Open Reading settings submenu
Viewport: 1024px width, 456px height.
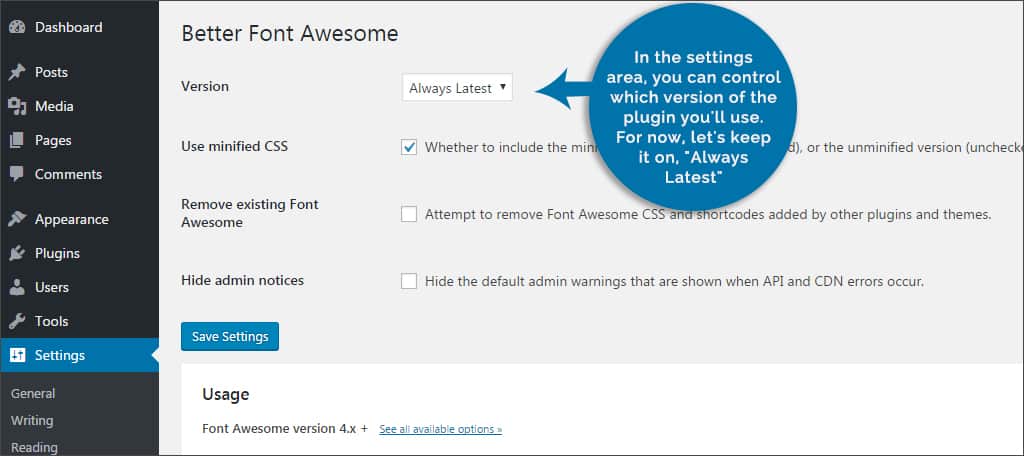pyautogui.click(x=34, y=448)
